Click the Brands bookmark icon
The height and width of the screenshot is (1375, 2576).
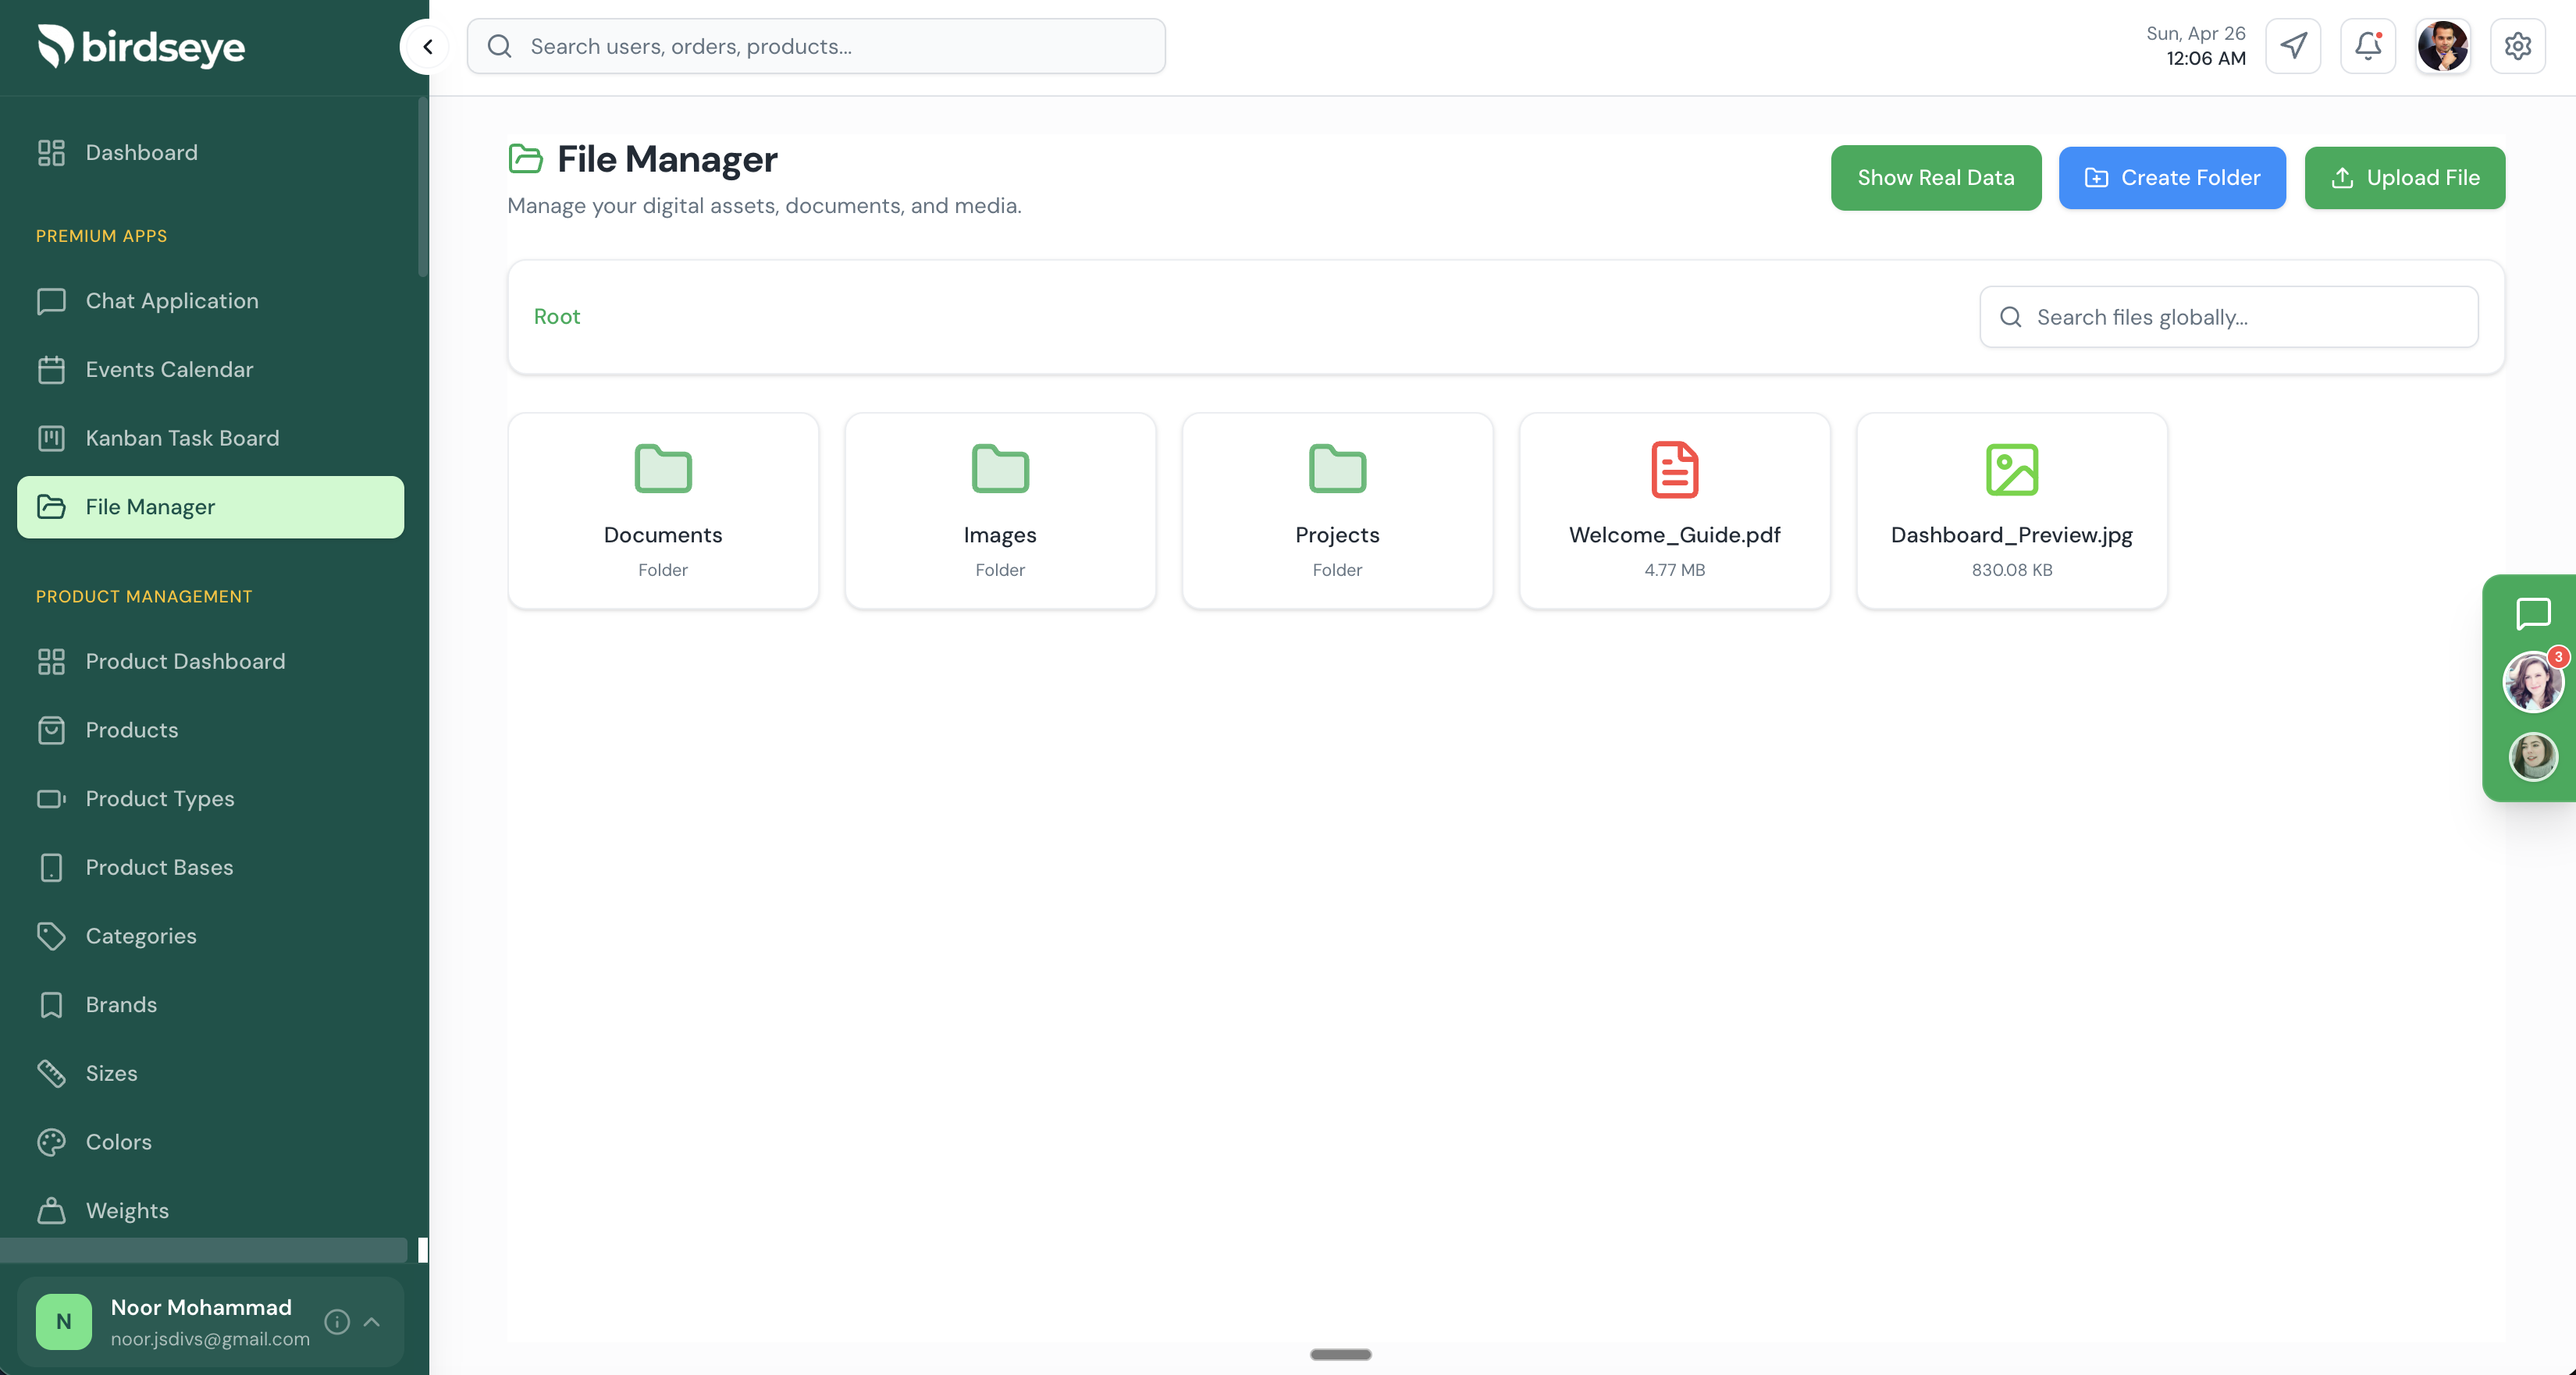(x=51, y=1005)
